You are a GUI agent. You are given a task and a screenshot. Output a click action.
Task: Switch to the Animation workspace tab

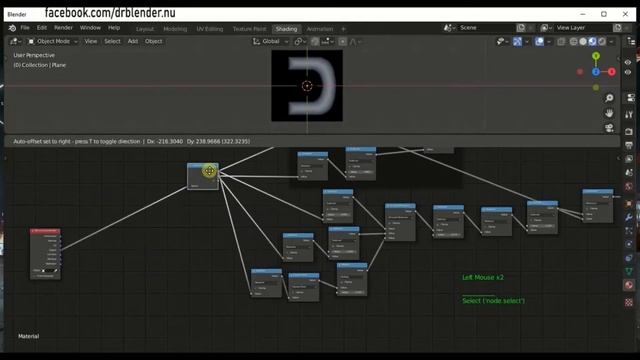pyautogui.click(x=320, y=29)
